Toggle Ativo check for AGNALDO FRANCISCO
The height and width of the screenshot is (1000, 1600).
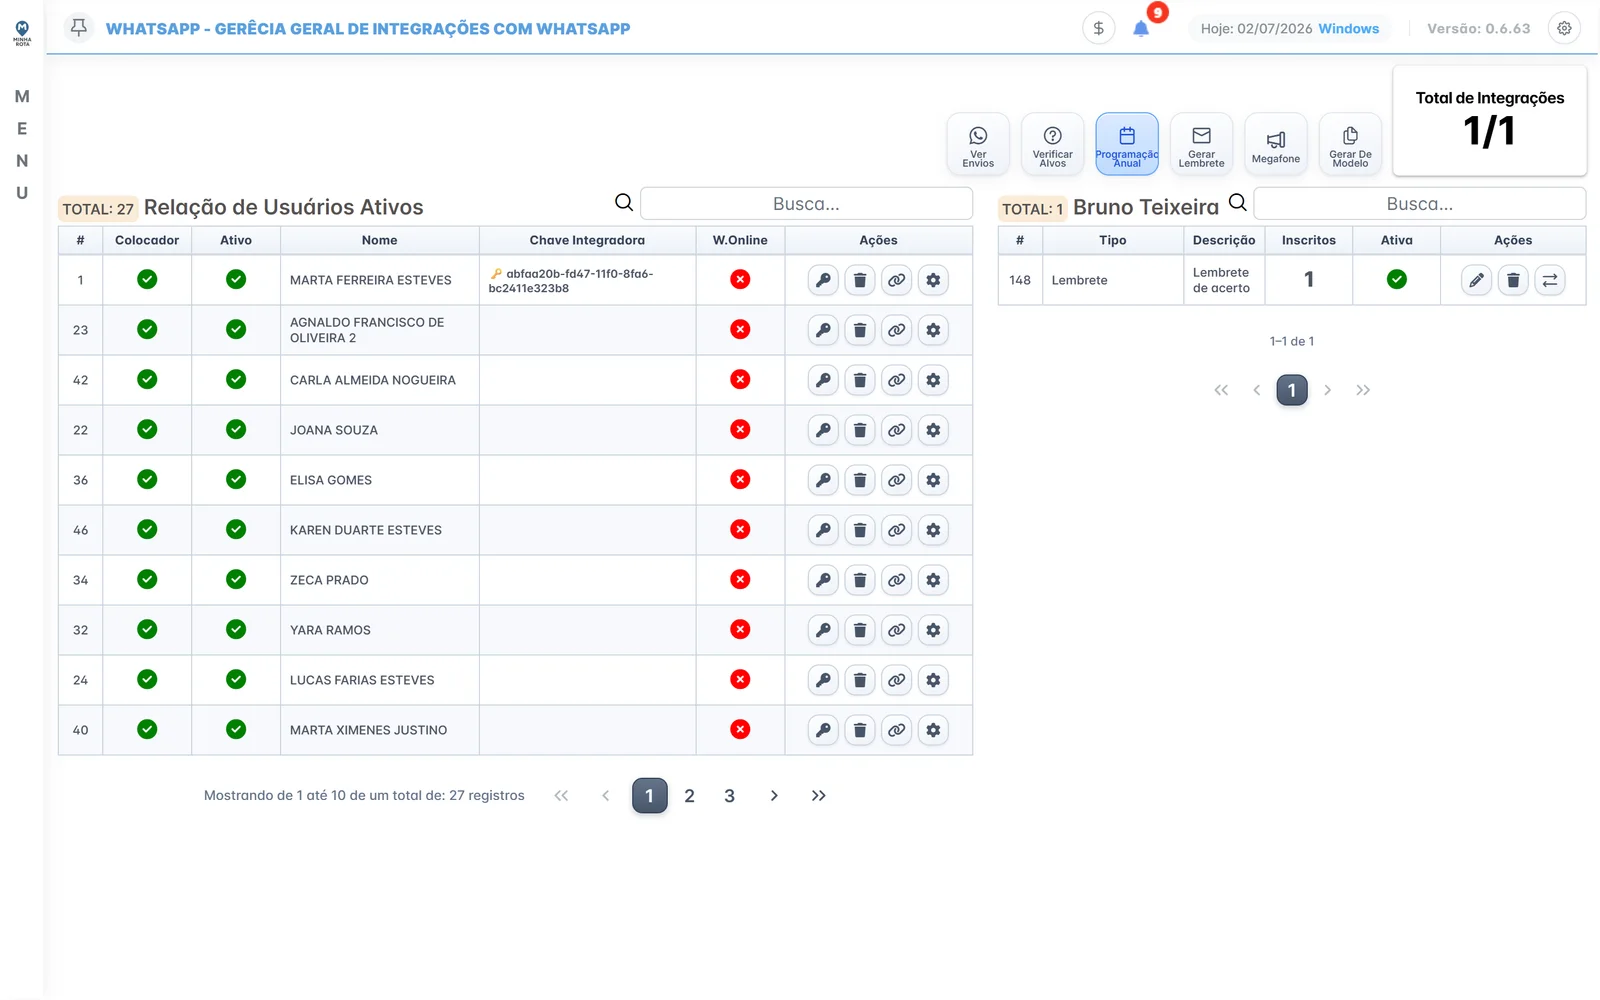pos(236,329)
